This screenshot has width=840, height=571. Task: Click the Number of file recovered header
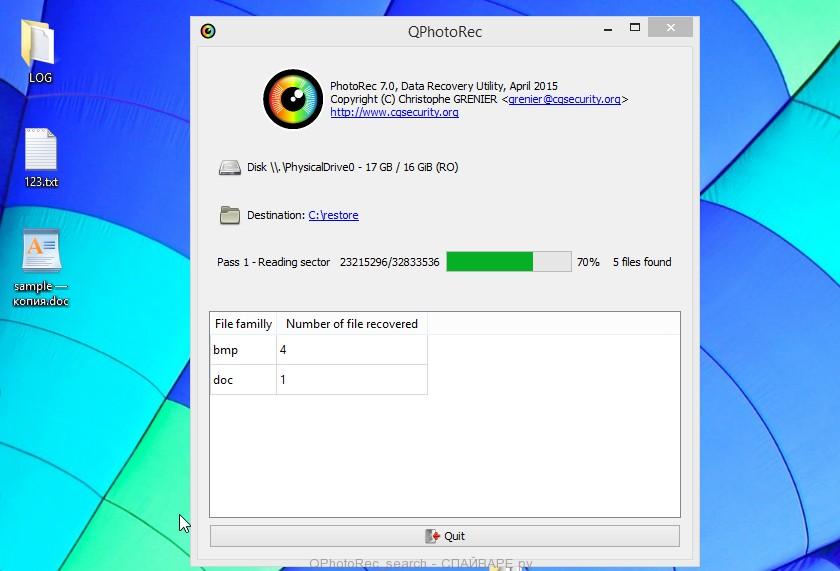(x=352, y=324)
